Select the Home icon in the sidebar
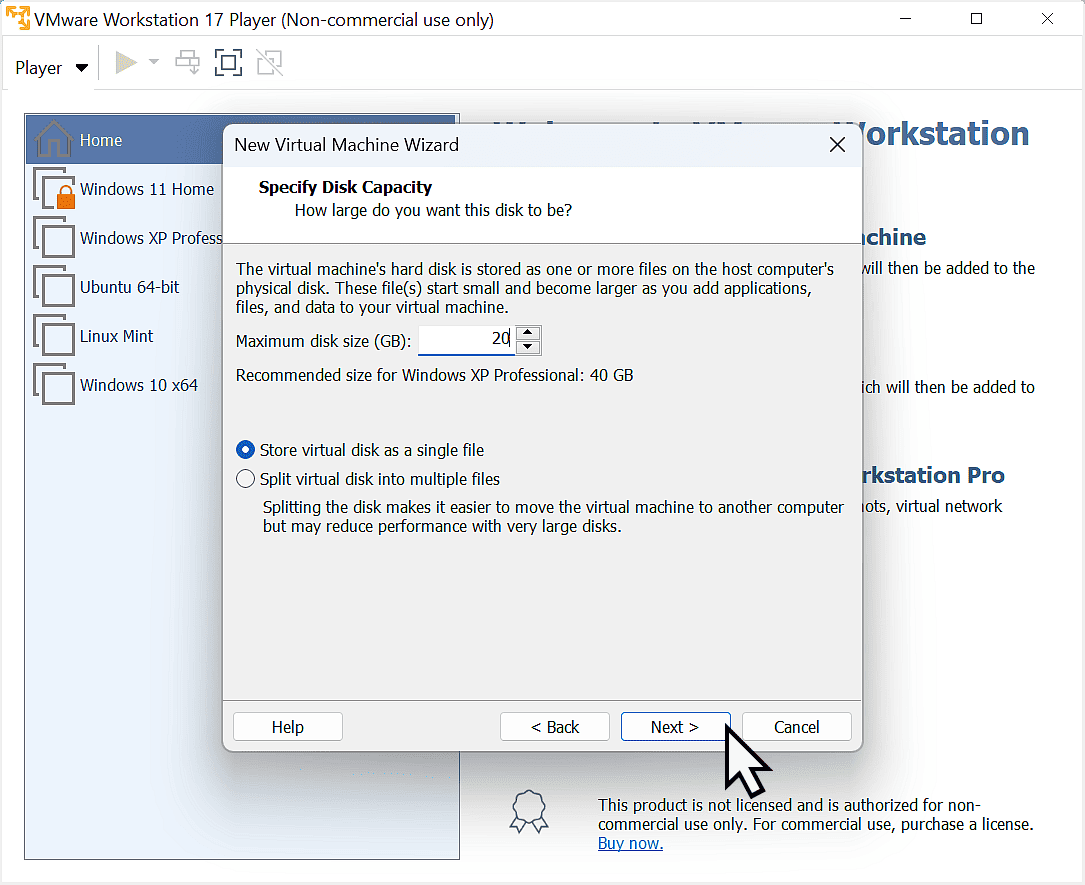This screenshot has height=885, width=1085. (x=55, y=139)
